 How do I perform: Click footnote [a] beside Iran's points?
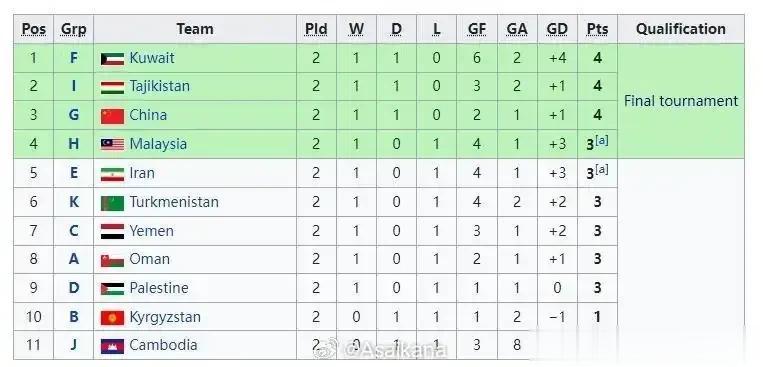point(602,170)
